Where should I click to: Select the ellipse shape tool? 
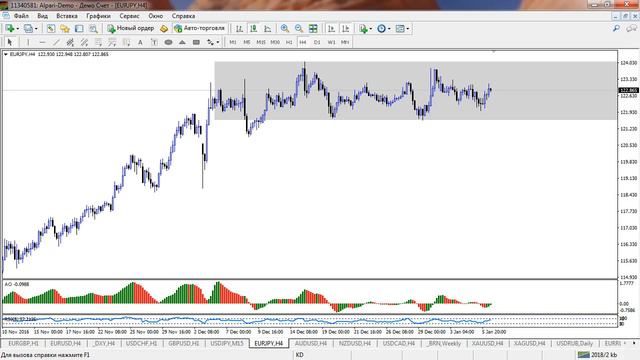pyautogui.click(x=168, y=42)
